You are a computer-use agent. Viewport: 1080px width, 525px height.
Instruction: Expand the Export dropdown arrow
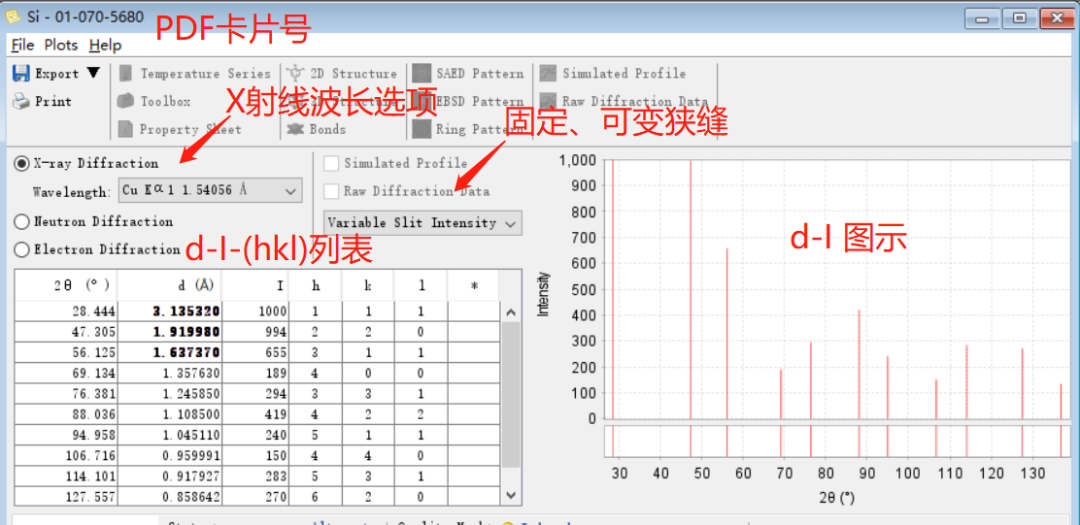tap(93, 73)
